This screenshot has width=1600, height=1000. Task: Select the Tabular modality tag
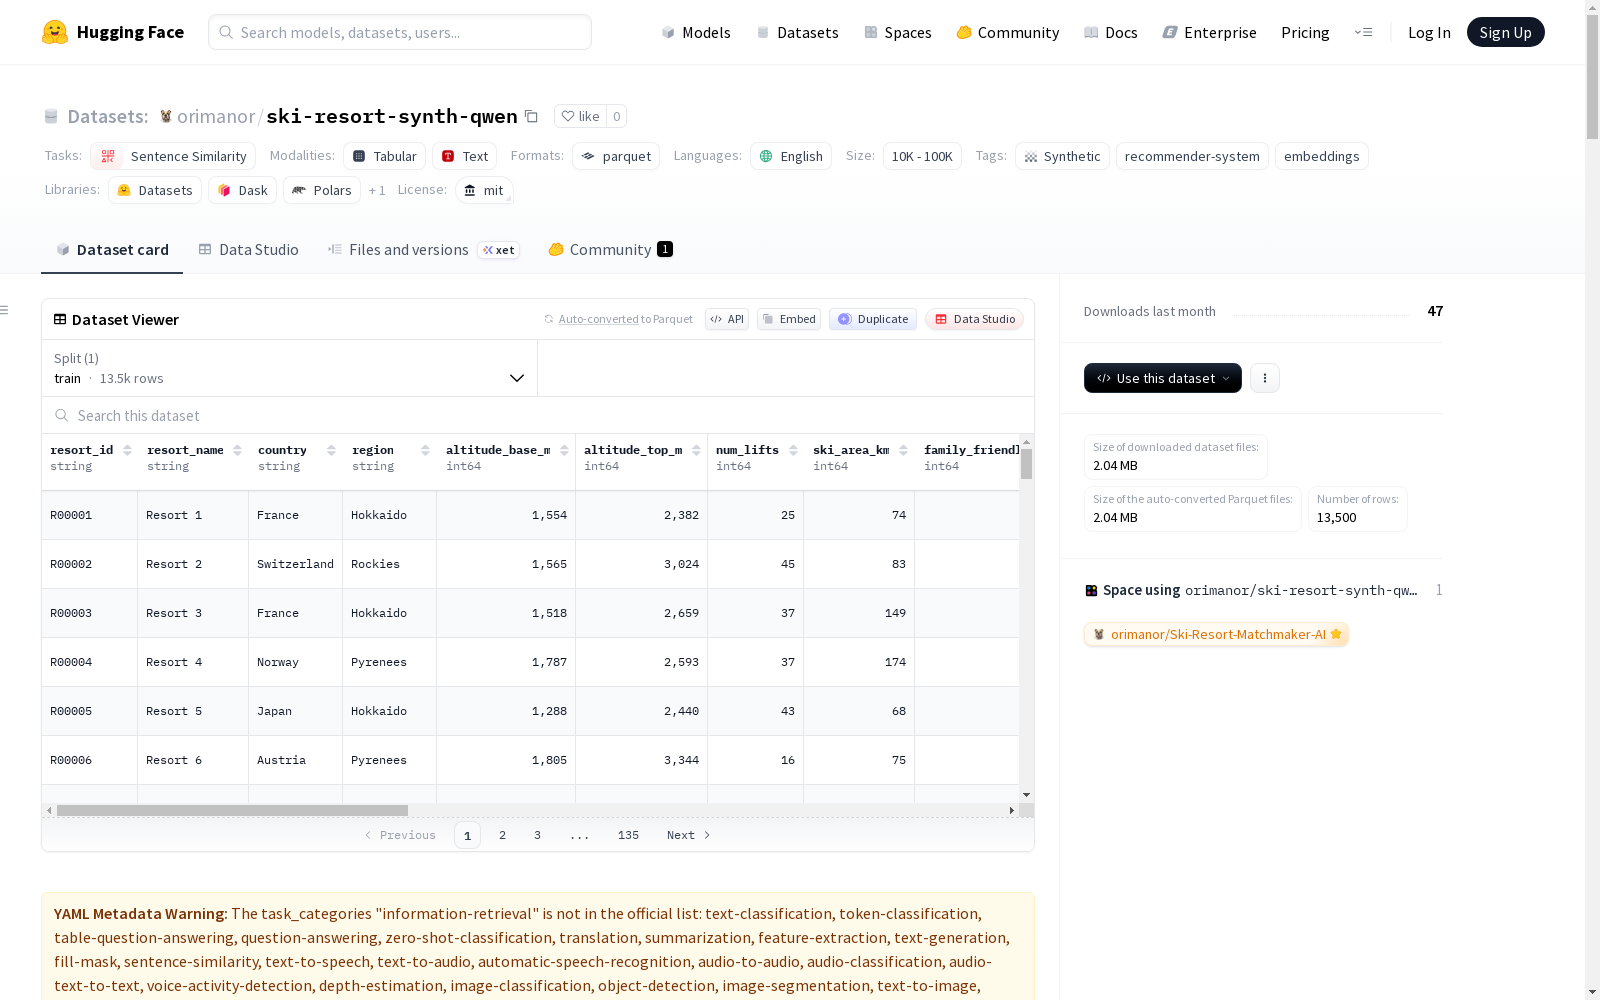coord(385,156)
